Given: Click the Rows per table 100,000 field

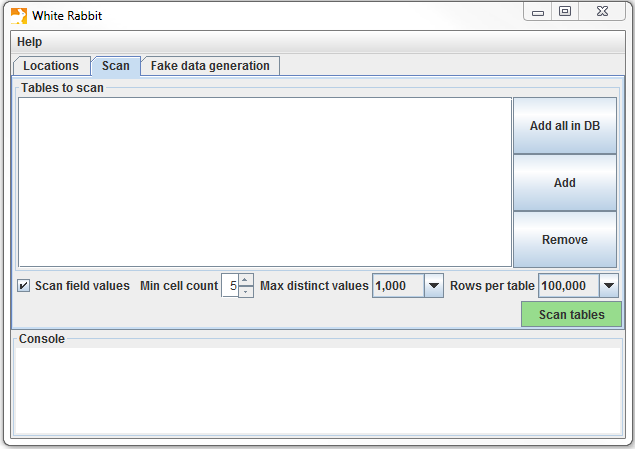Looking at the screenshot, I should pyautogui.click(x=569, y=286).
